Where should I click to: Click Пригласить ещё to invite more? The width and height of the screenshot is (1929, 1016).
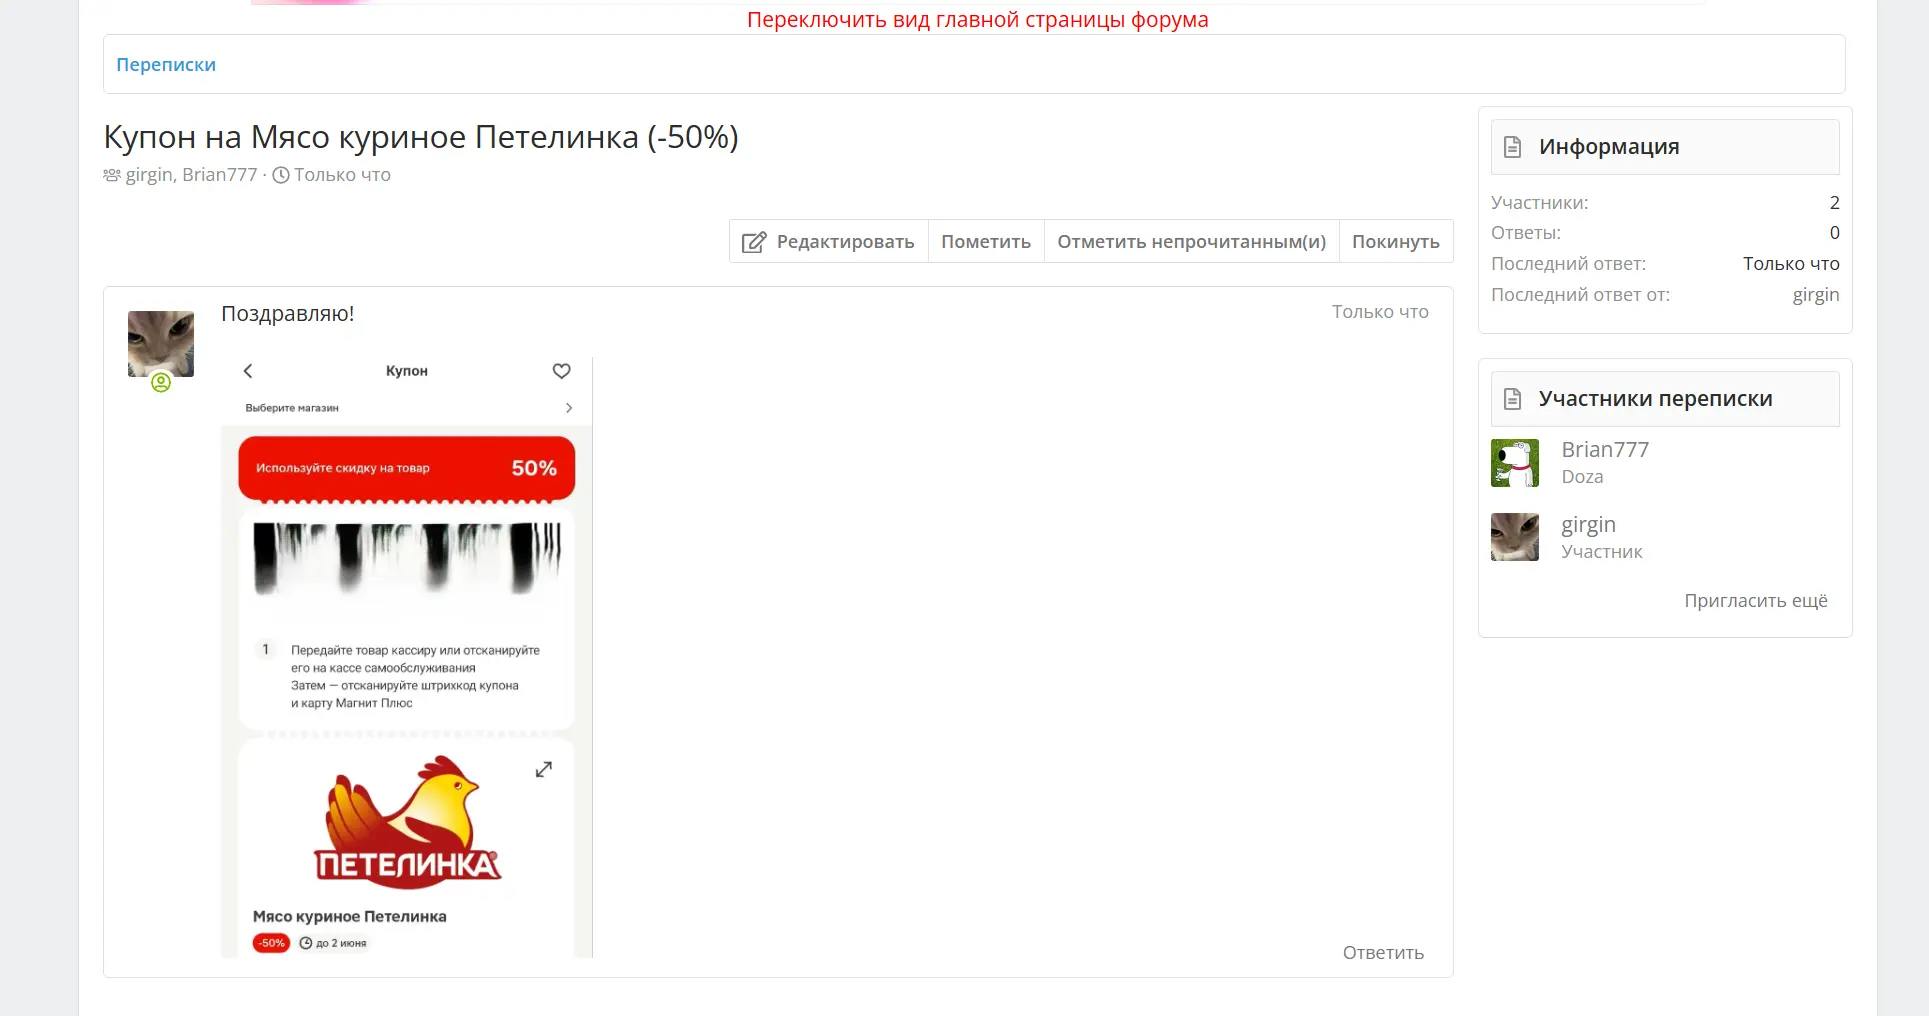pyautogui.click(x=1756, y=601)
